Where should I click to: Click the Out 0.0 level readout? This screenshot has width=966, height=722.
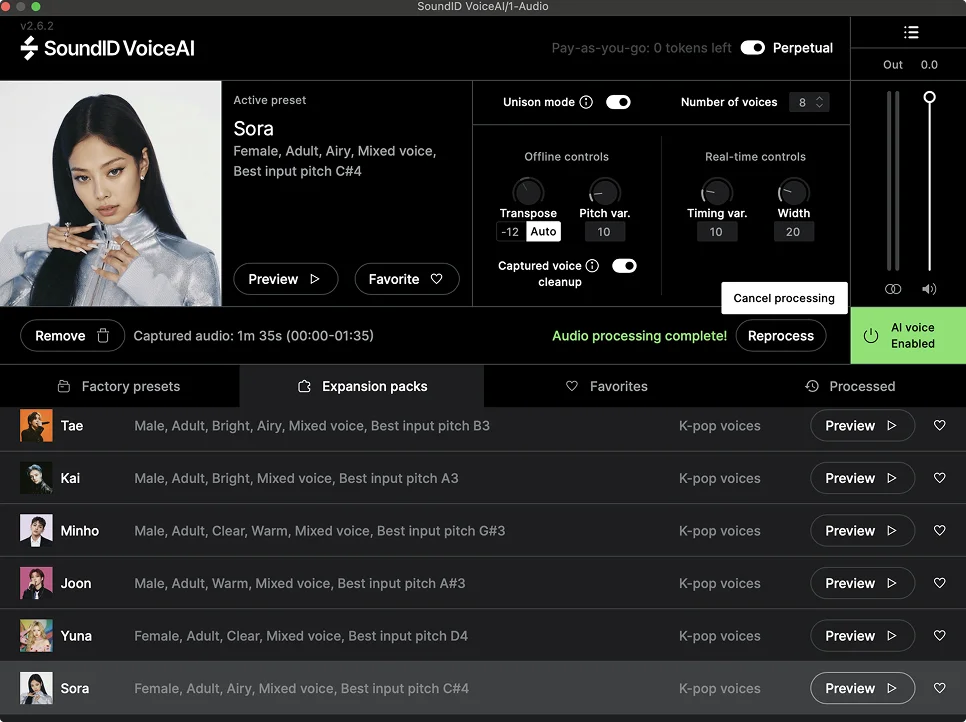pyautogui.click(x=910, y=65)
